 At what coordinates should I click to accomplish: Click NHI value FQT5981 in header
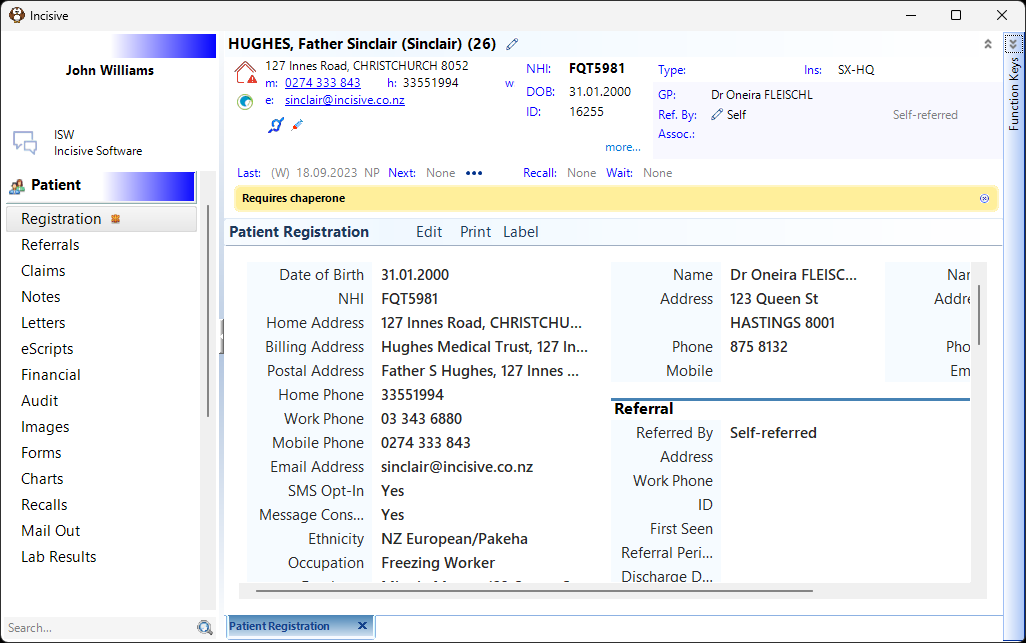597,69
